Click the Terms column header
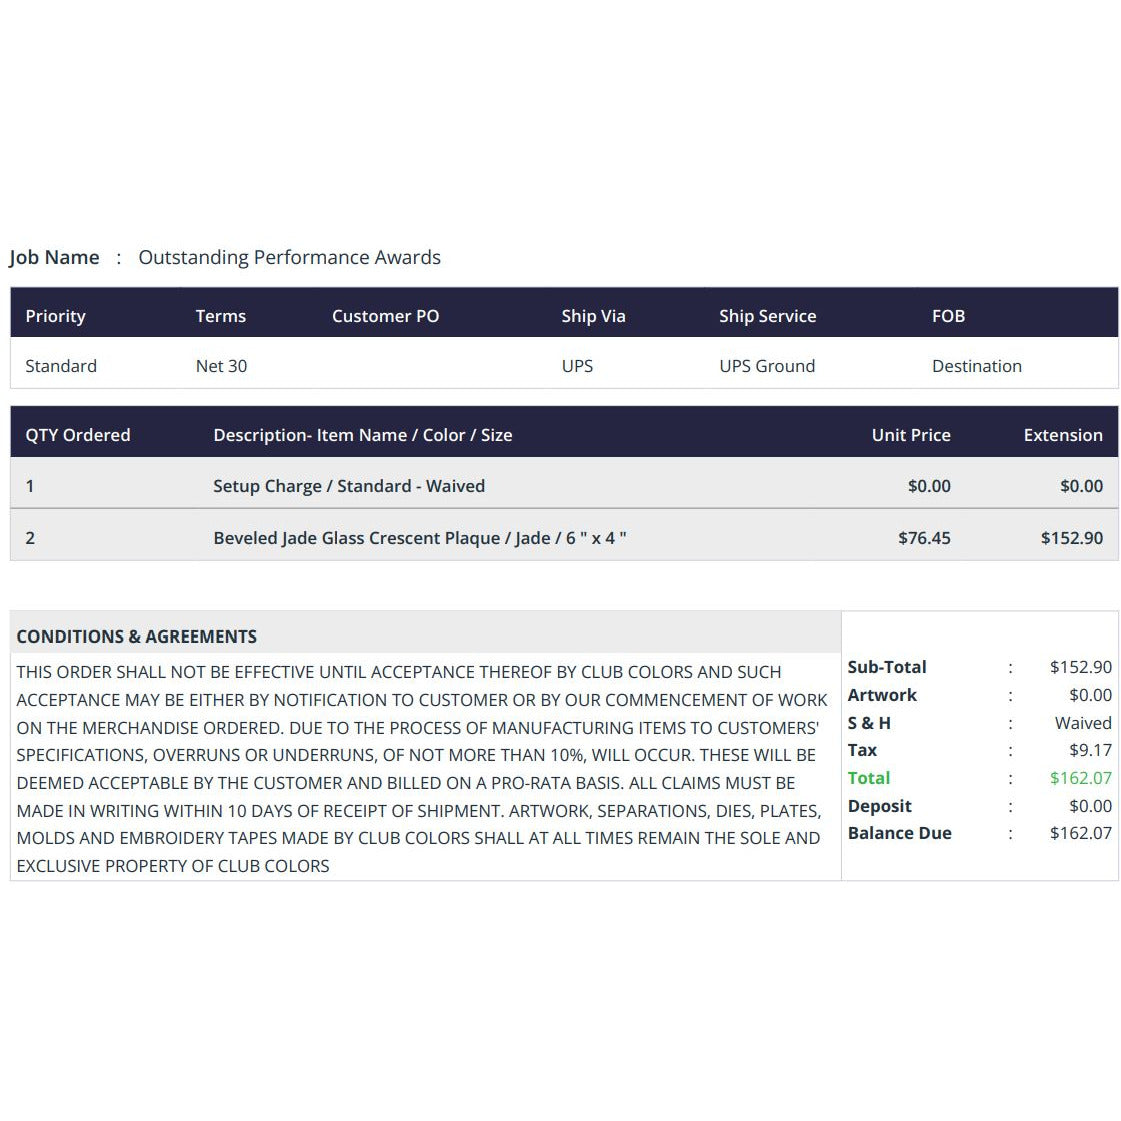The width and height of the screenshot is (1121, 1121). pyautogui.click(x=221, y=316)
